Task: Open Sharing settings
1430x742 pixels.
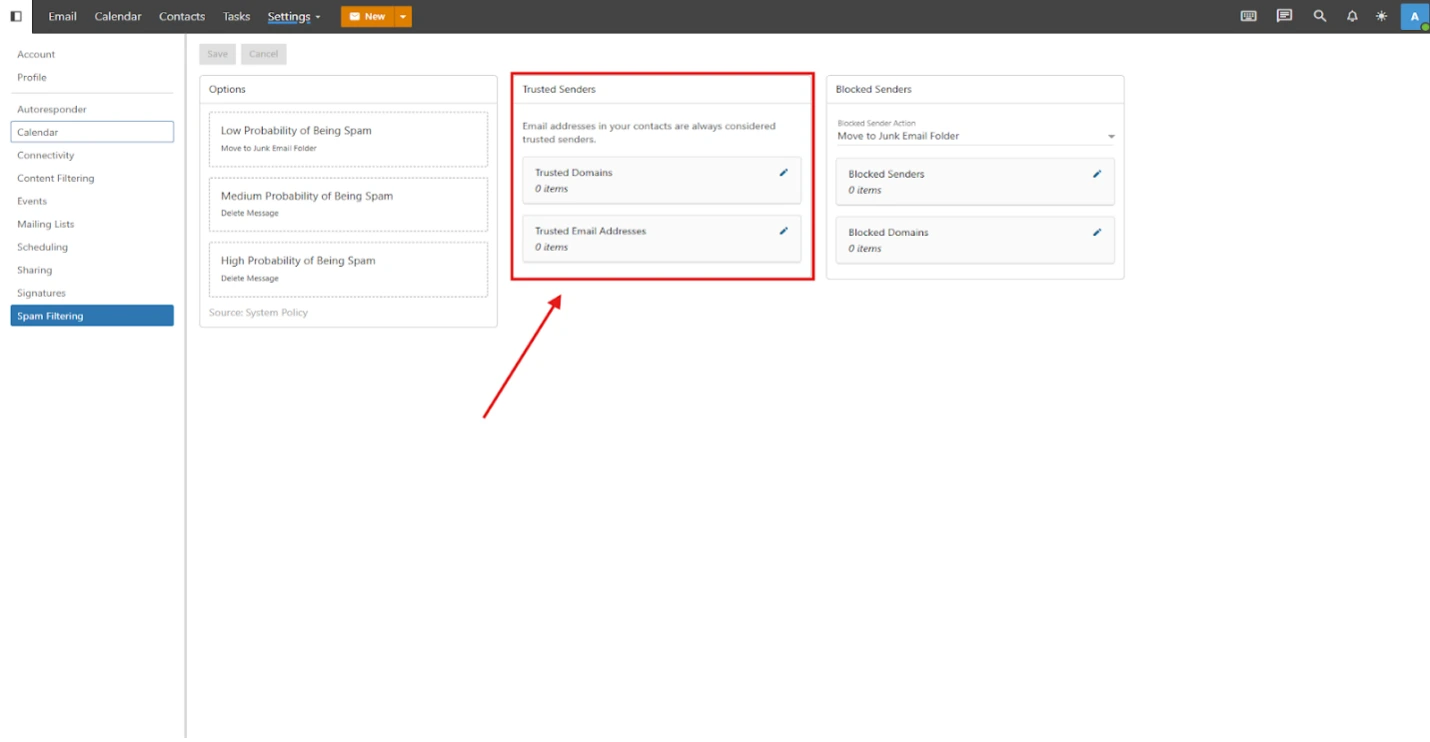Action: point(92,270)
